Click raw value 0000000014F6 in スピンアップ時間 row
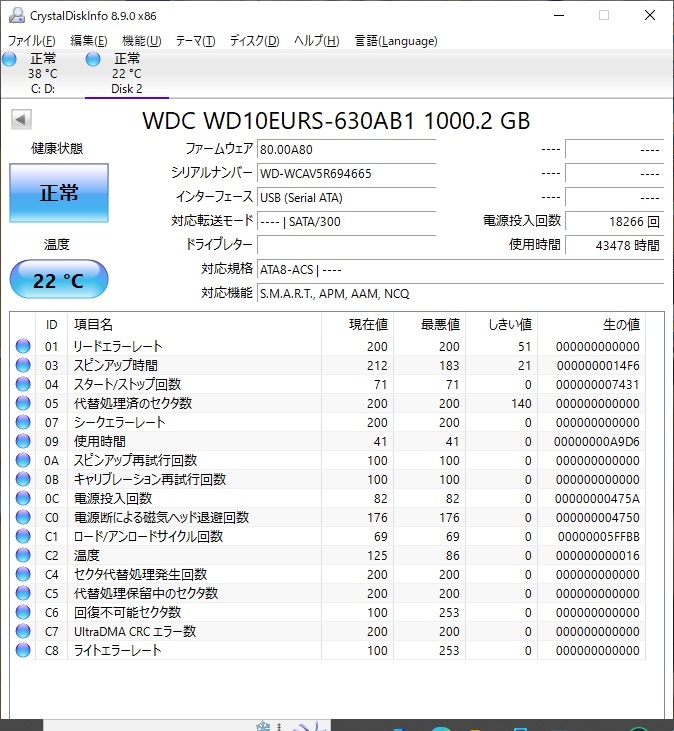This screenshot has width=674, height=731. point(598,366)
